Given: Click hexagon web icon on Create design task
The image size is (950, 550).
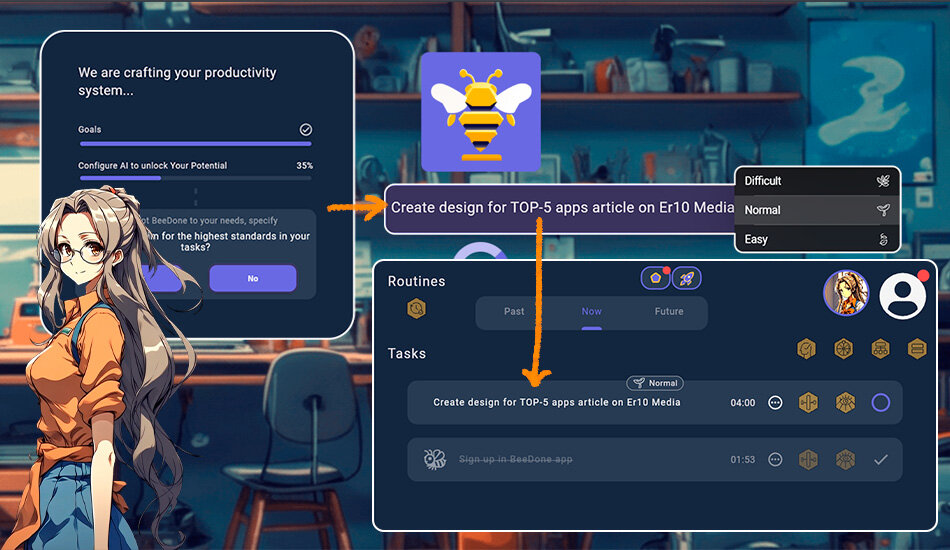Looking at the screenshot, I should (x=845, y=403).
